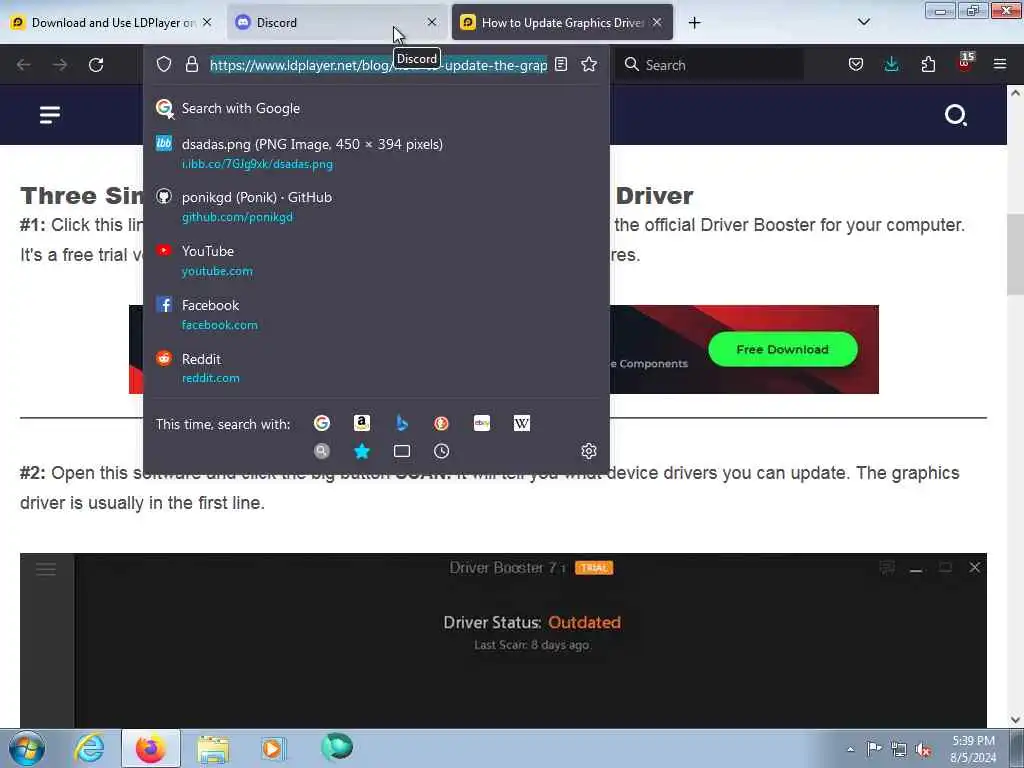This screenshot has height=768, width=1024.
Task: Click the page vertical scrollbar thumb
Action: pos(1015,255)
